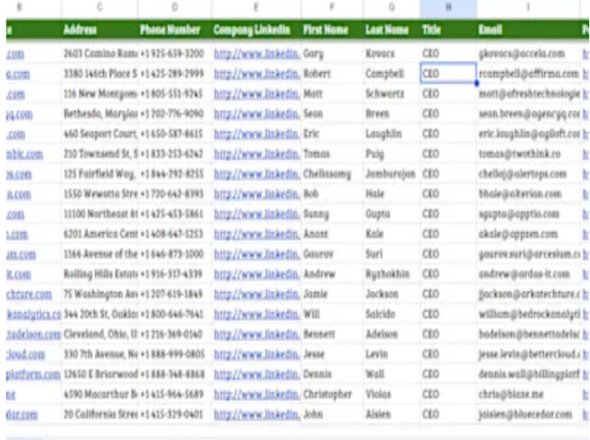Viewport: 590px width, 440px height.
Task: Open LinkedIn link in Gary Kovacs row
Action: [257, 54]
